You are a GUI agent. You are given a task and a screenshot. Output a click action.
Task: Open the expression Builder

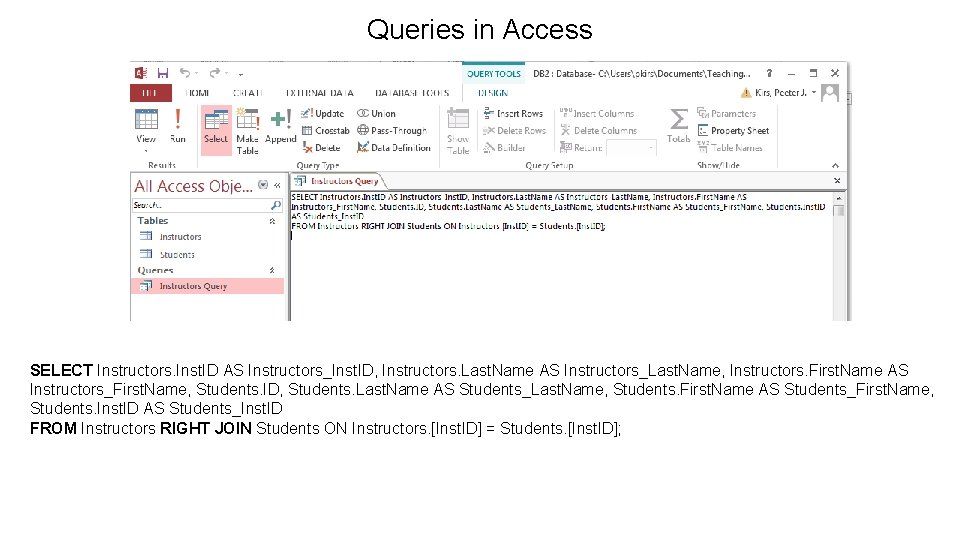point(504,148)
